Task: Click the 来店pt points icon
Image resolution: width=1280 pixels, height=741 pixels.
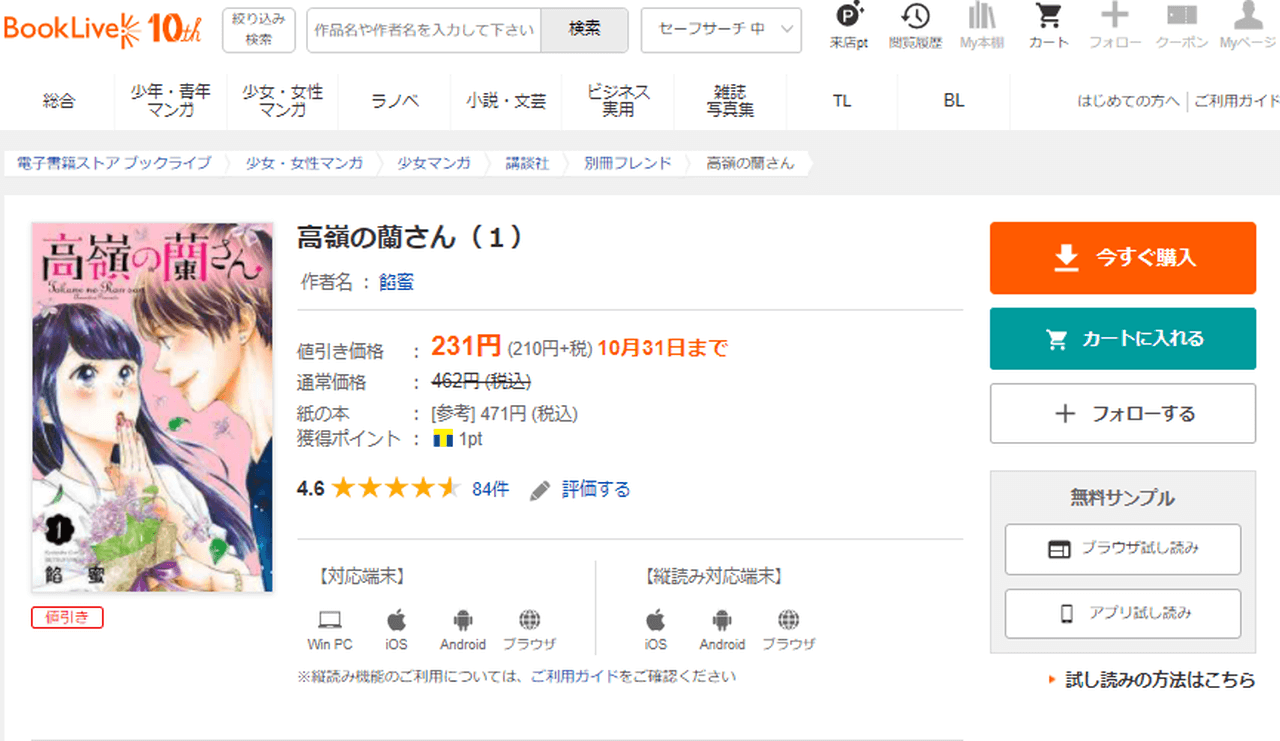Action: (849, 25)
